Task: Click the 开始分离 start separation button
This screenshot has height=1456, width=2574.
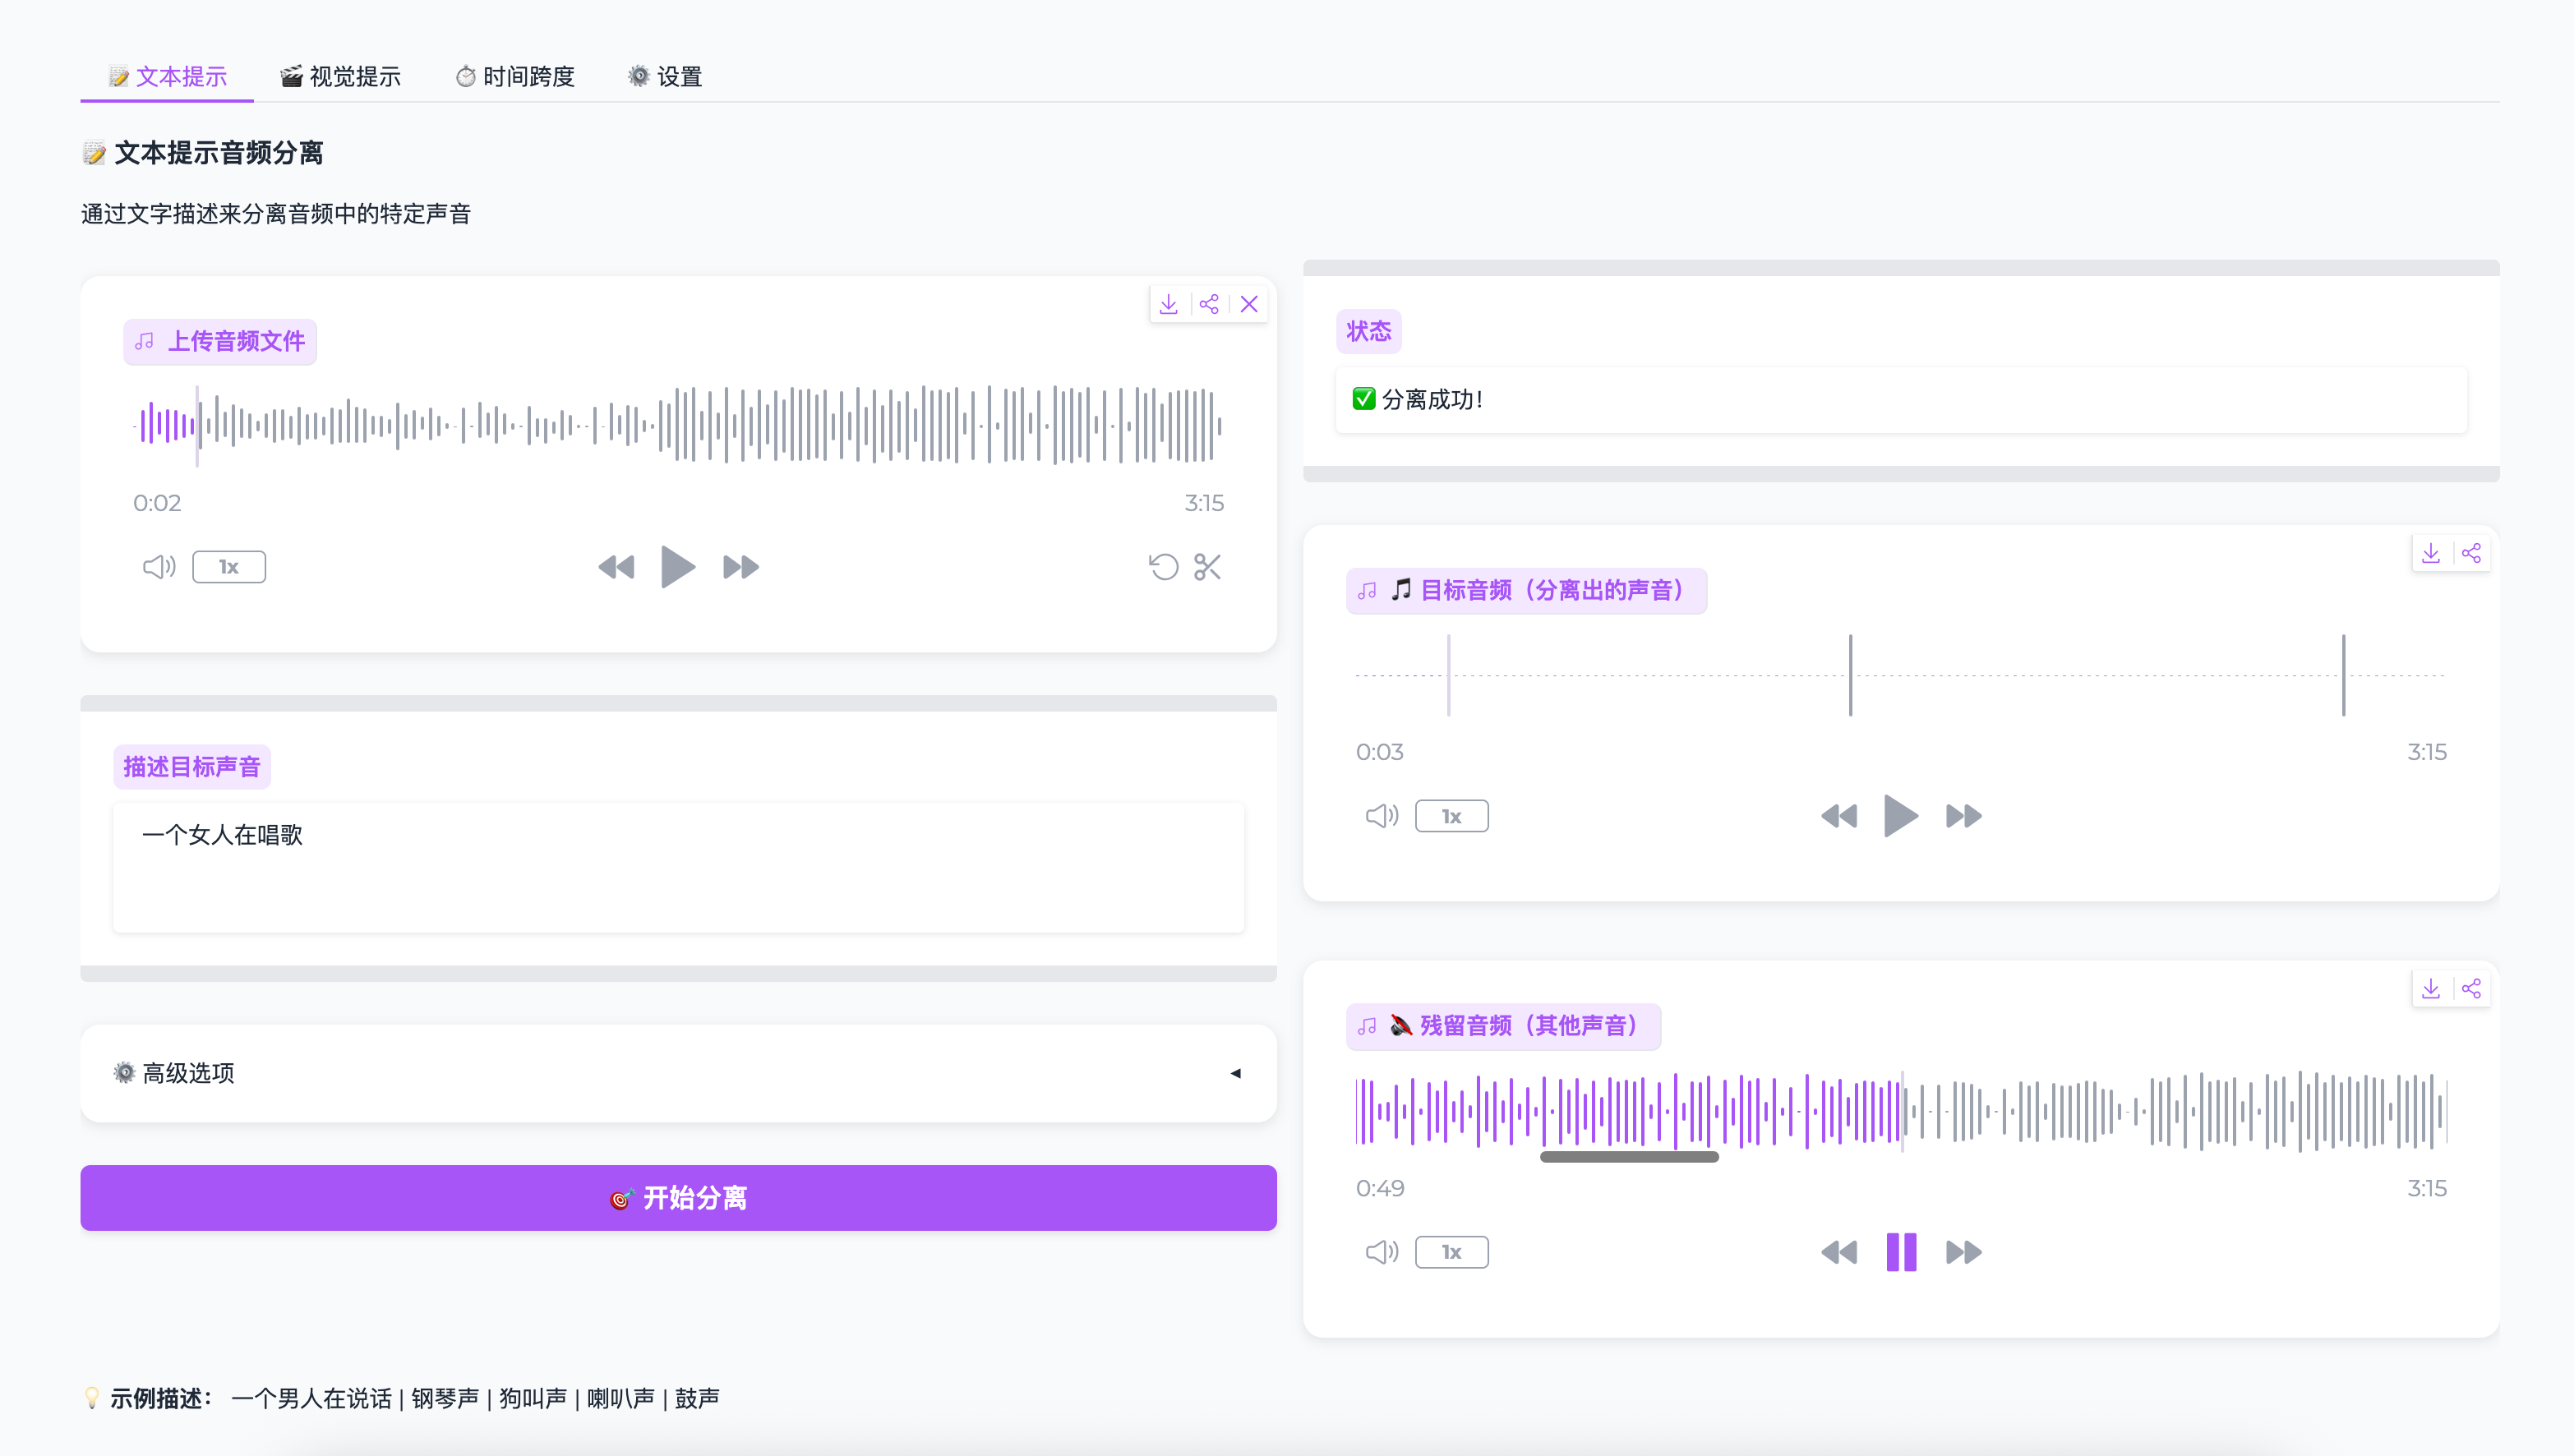Action: 678,1197
